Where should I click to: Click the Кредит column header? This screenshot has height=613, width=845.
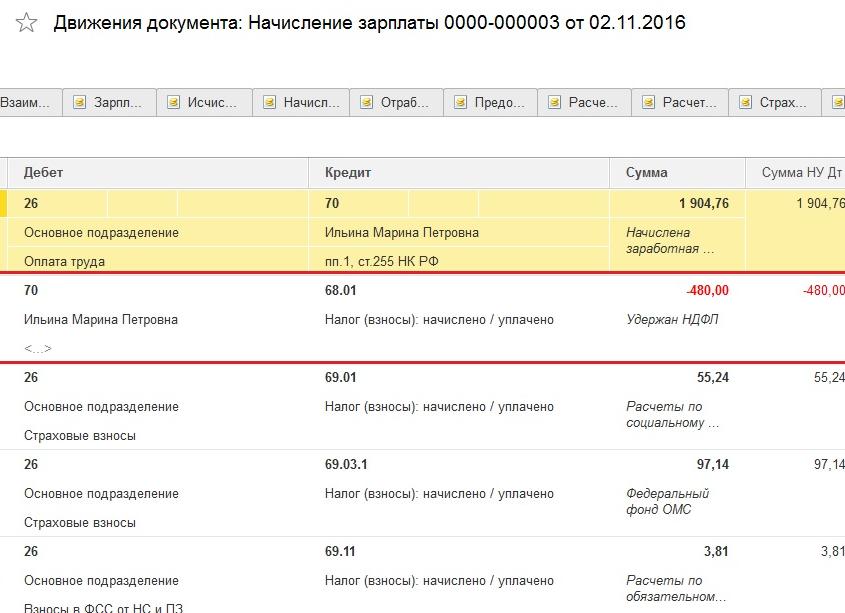click(x=459, y=173)
